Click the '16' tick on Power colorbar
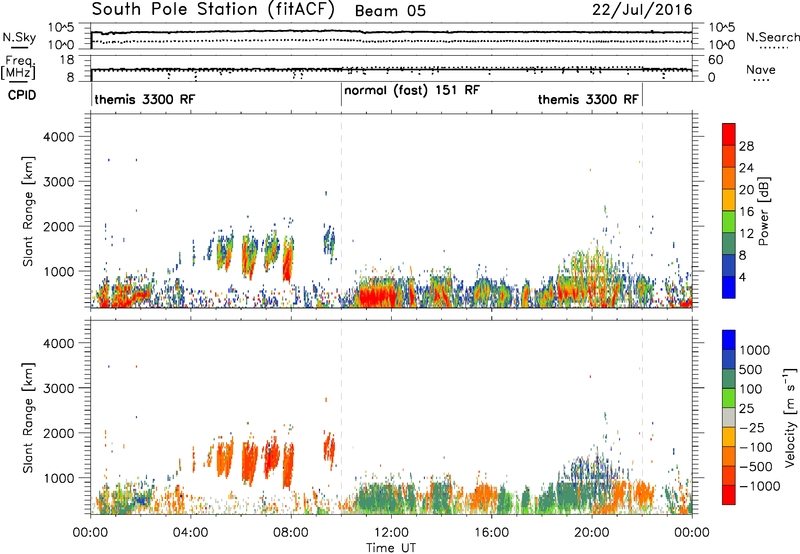The width and height of the screenshot is (800, 554). [x=746, y=212]
